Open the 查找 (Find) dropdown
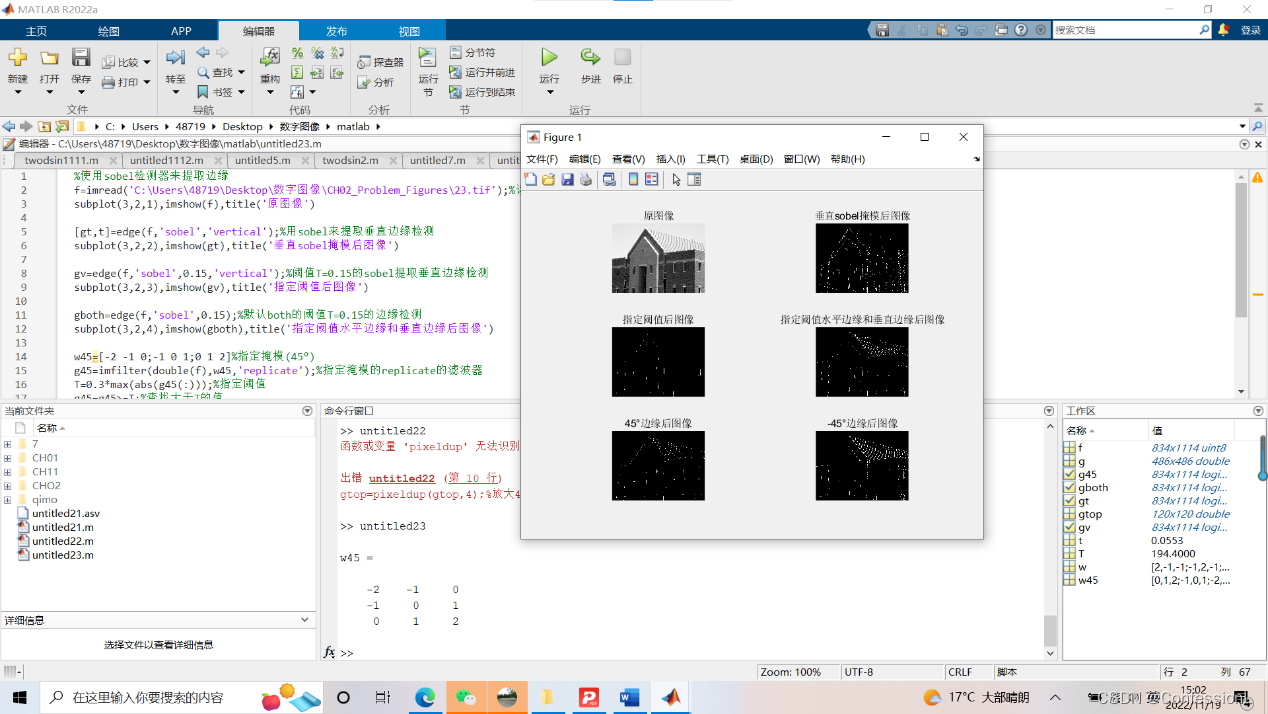 coord(243,72)
